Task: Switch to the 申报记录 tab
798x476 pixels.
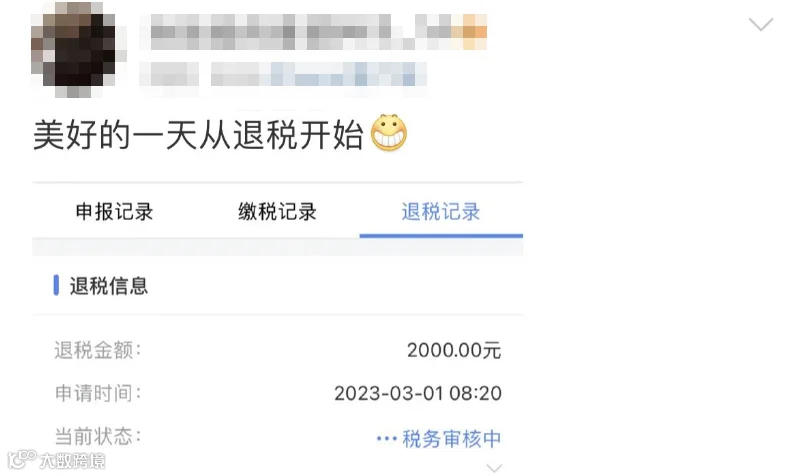Action: click(115, 212)
